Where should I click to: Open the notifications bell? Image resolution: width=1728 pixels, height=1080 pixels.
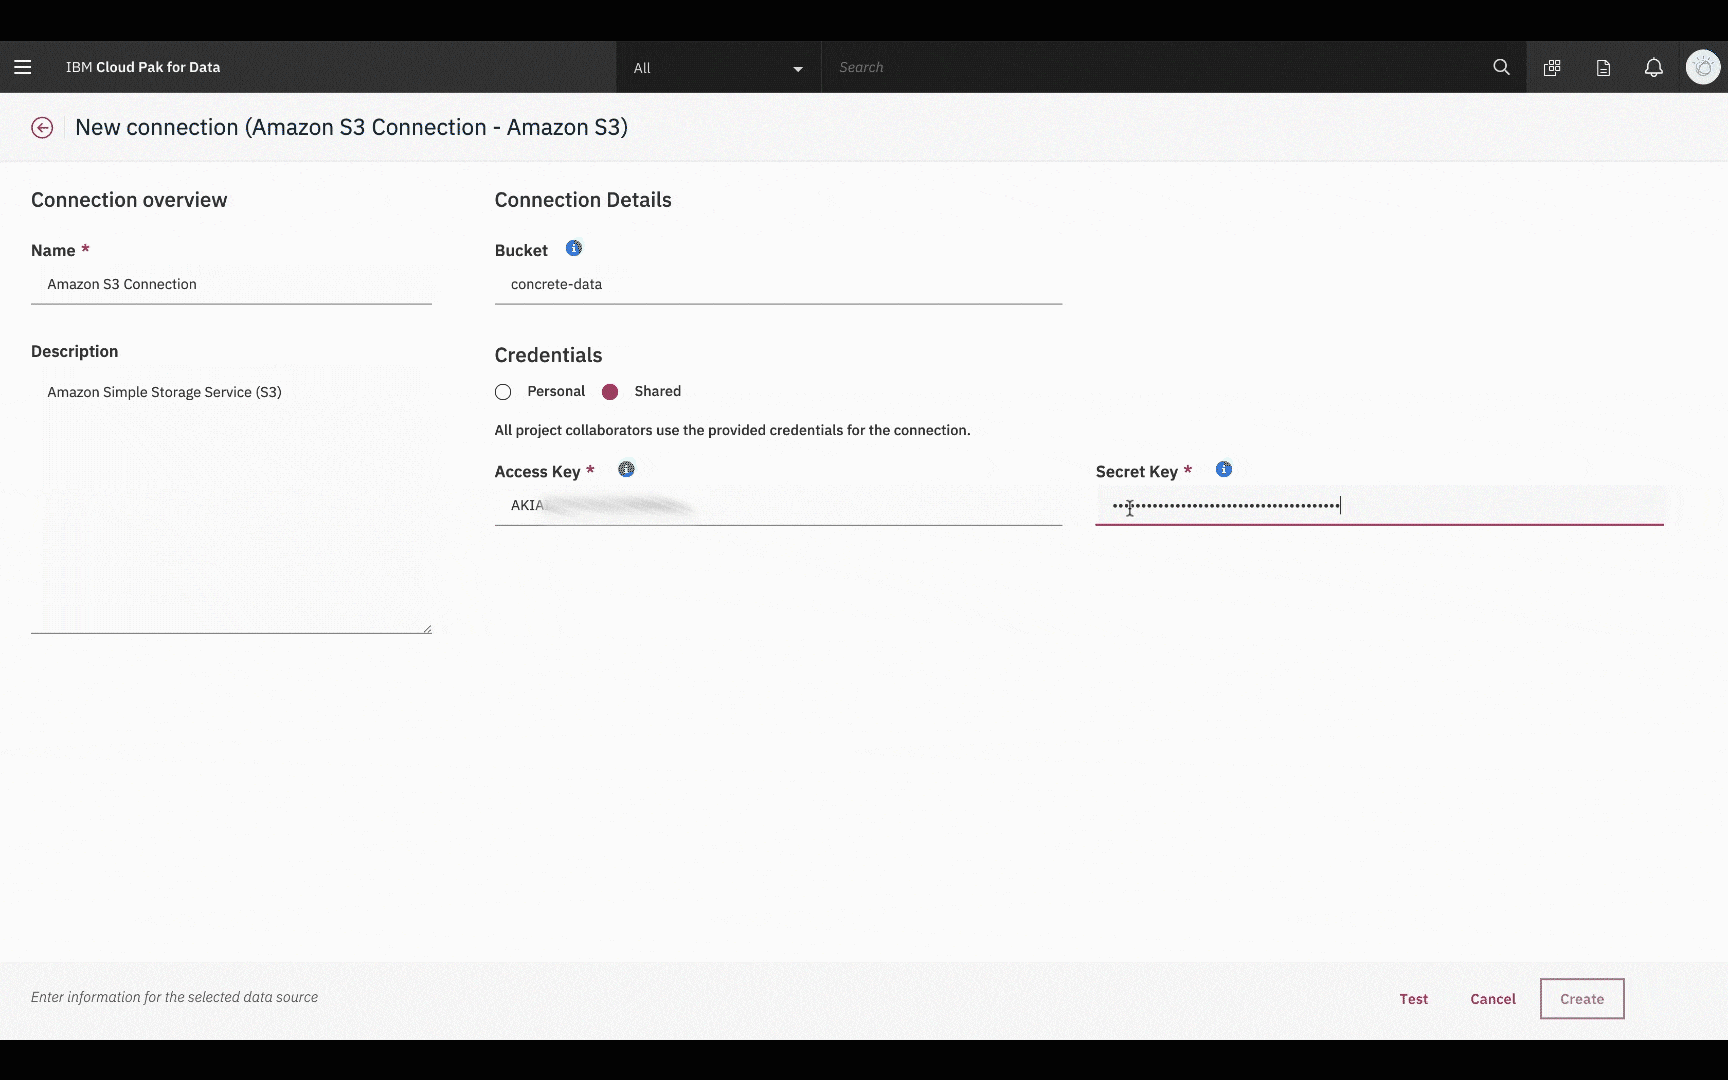coord(1654,67)
